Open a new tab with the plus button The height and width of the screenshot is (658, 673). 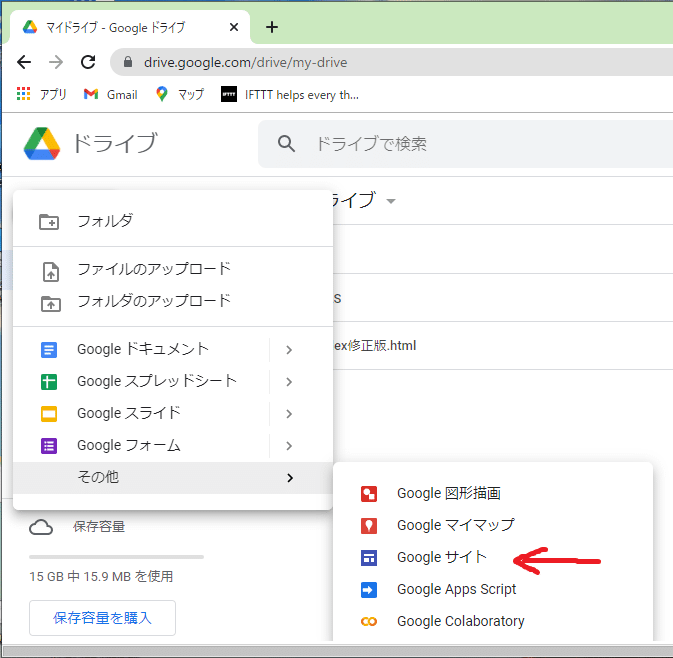272,27
